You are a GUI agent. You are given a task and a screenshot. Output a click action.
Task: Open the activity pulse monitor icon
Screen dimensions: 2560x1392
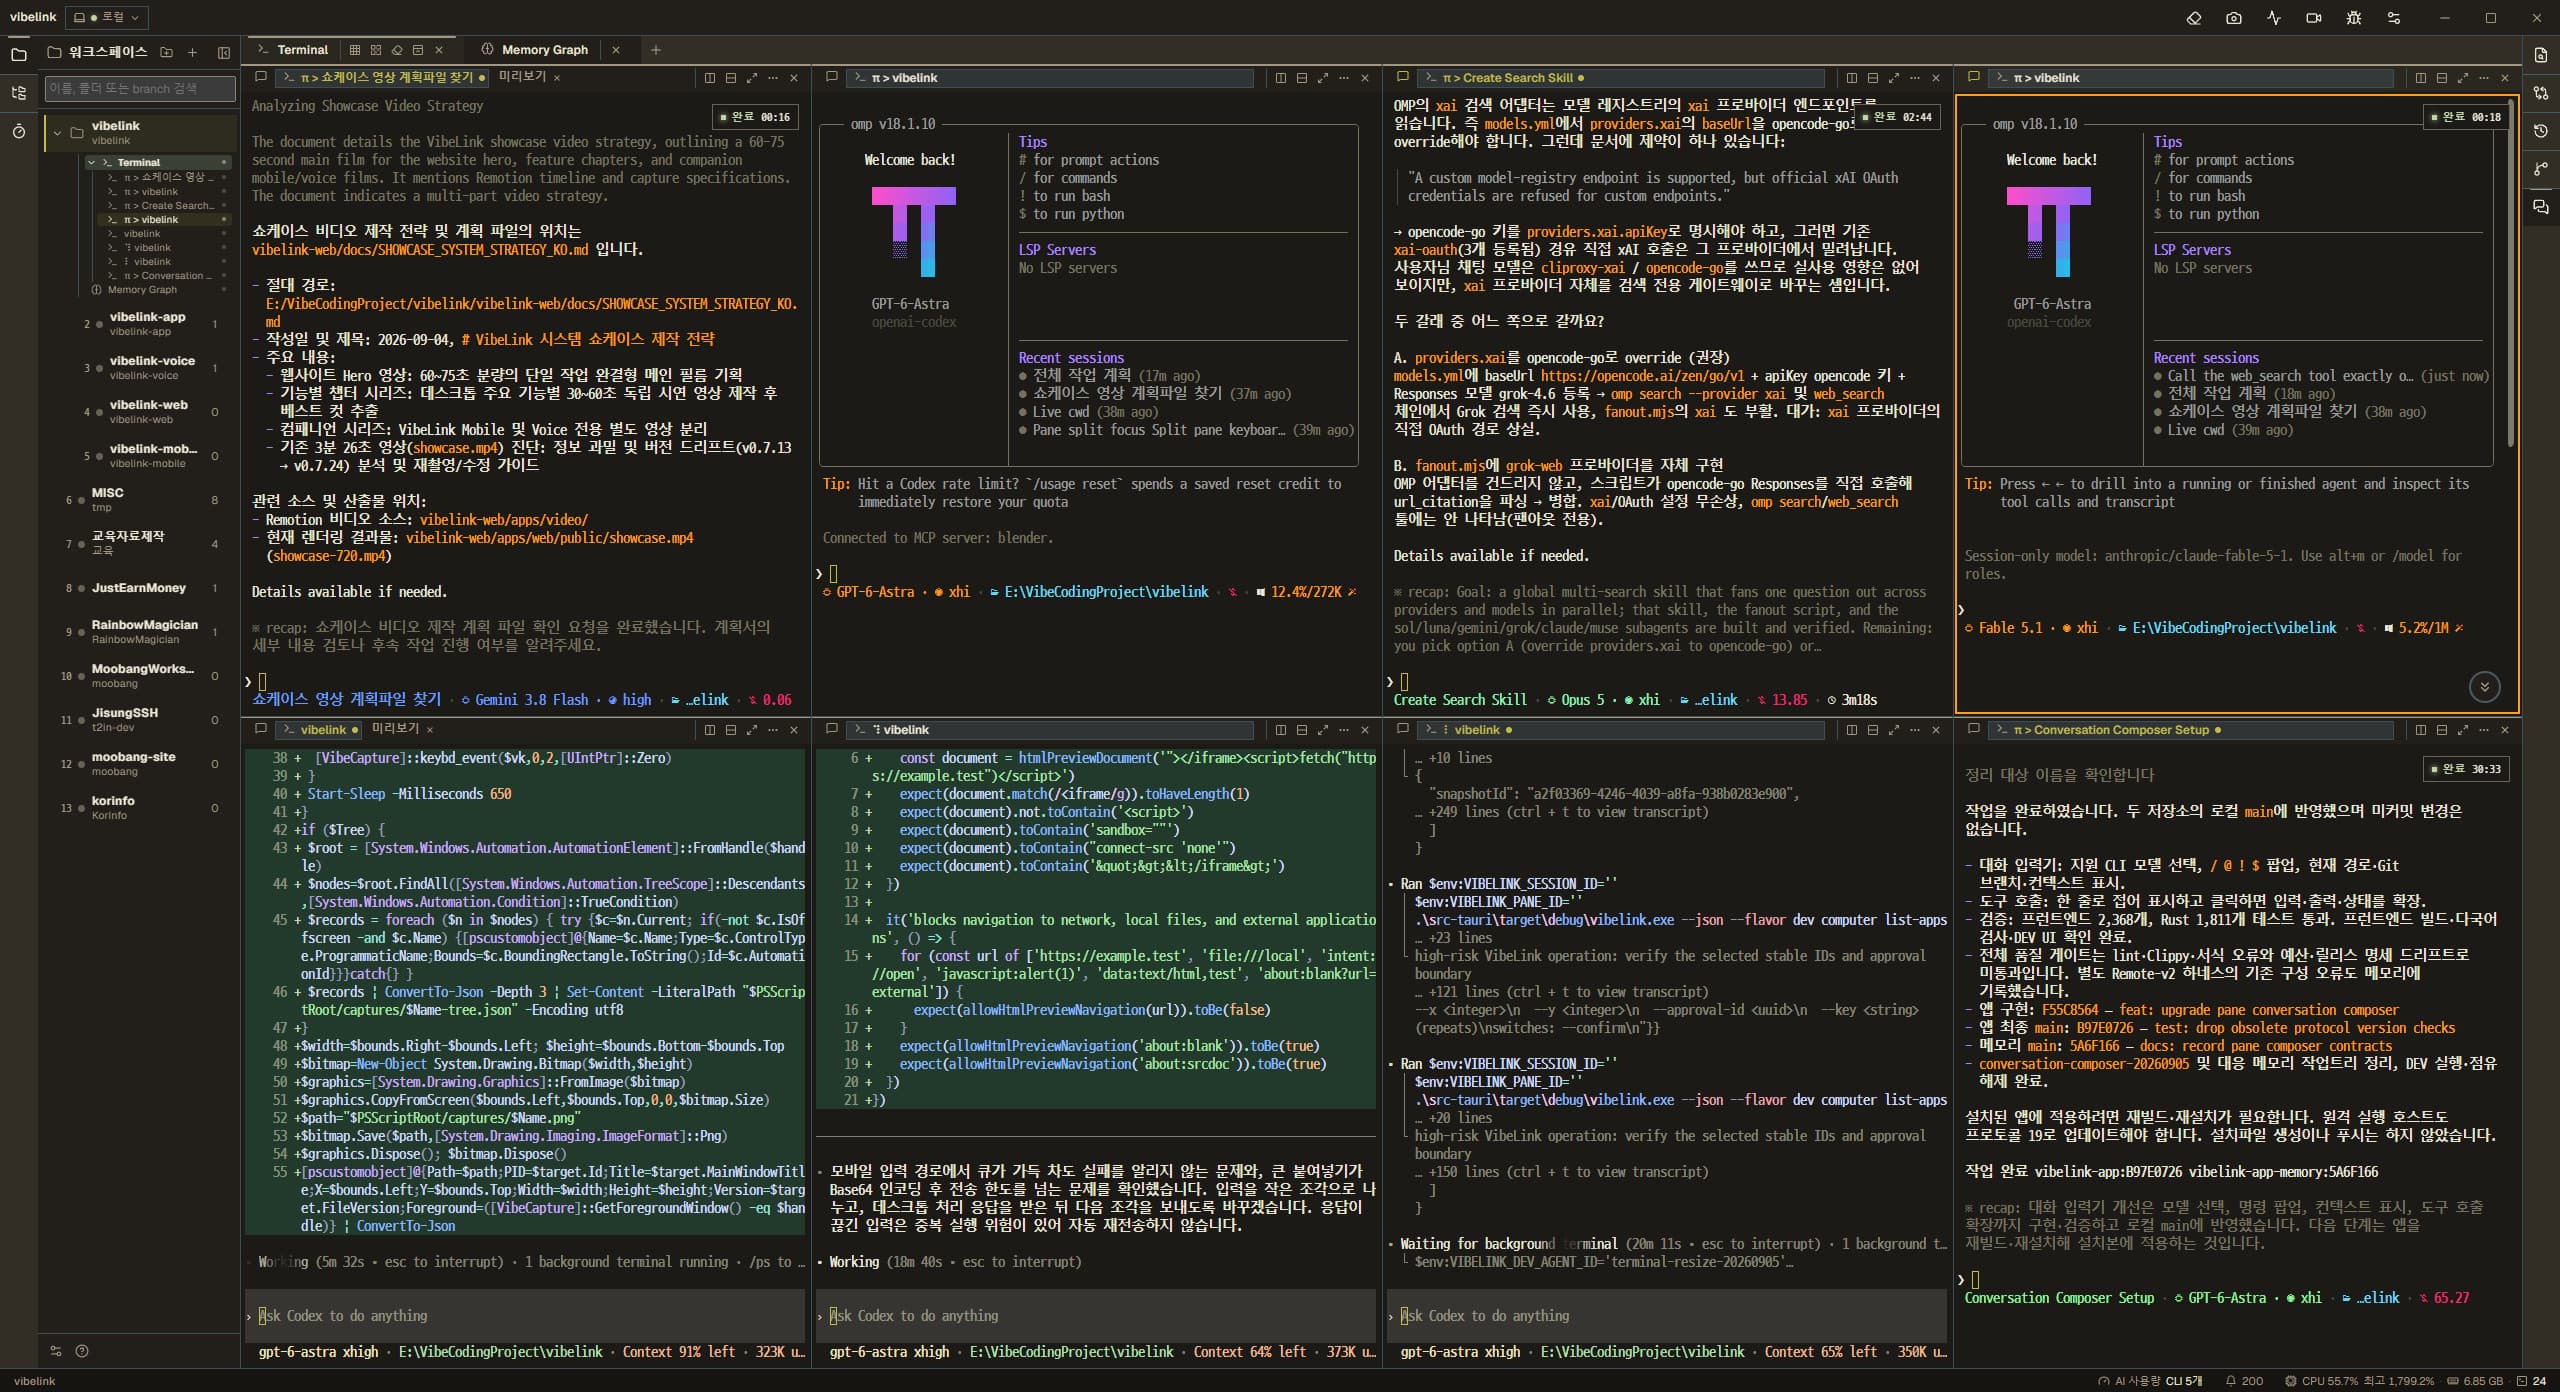point(2273,18)
